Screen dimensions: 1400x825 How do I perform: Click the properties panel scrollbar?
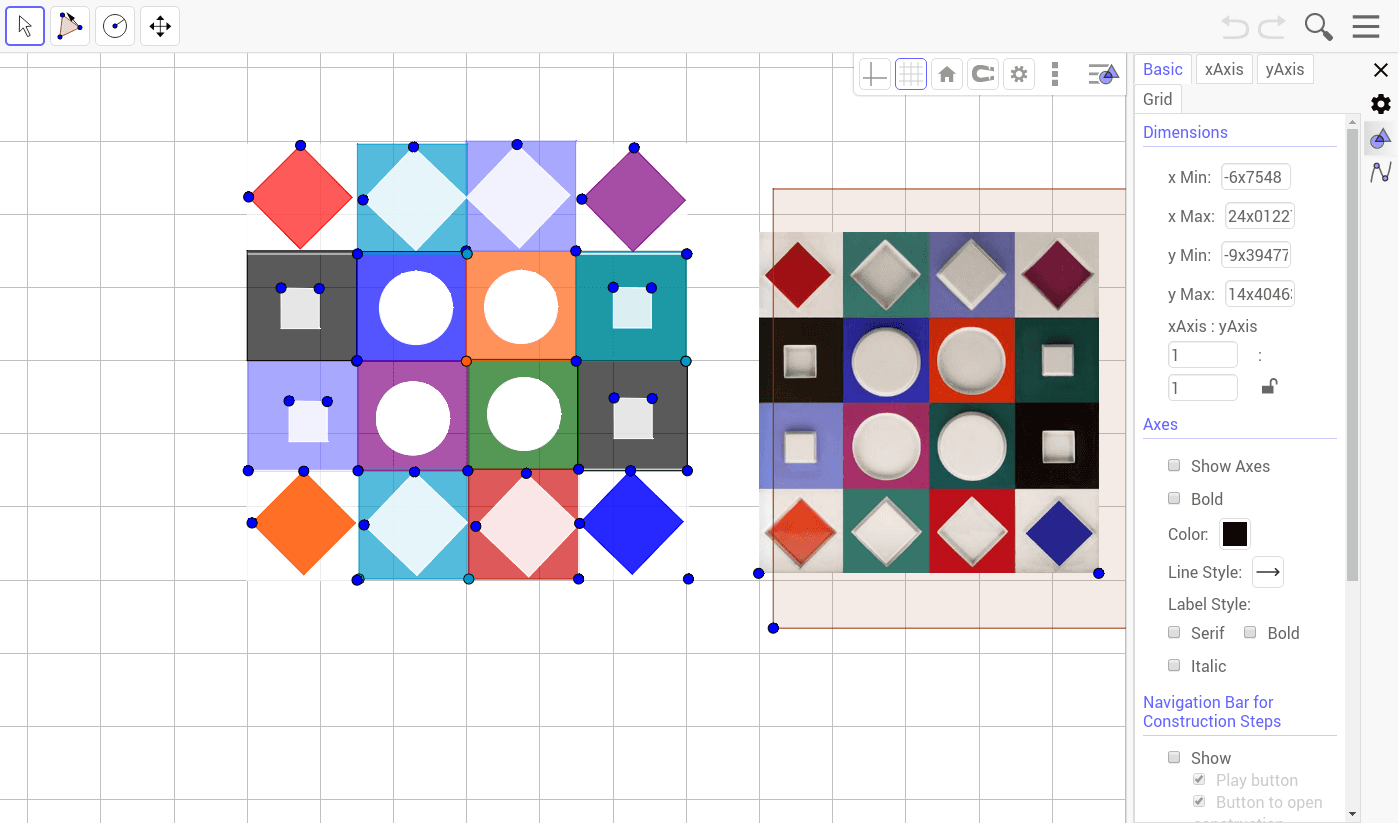tap(1353, 354)
